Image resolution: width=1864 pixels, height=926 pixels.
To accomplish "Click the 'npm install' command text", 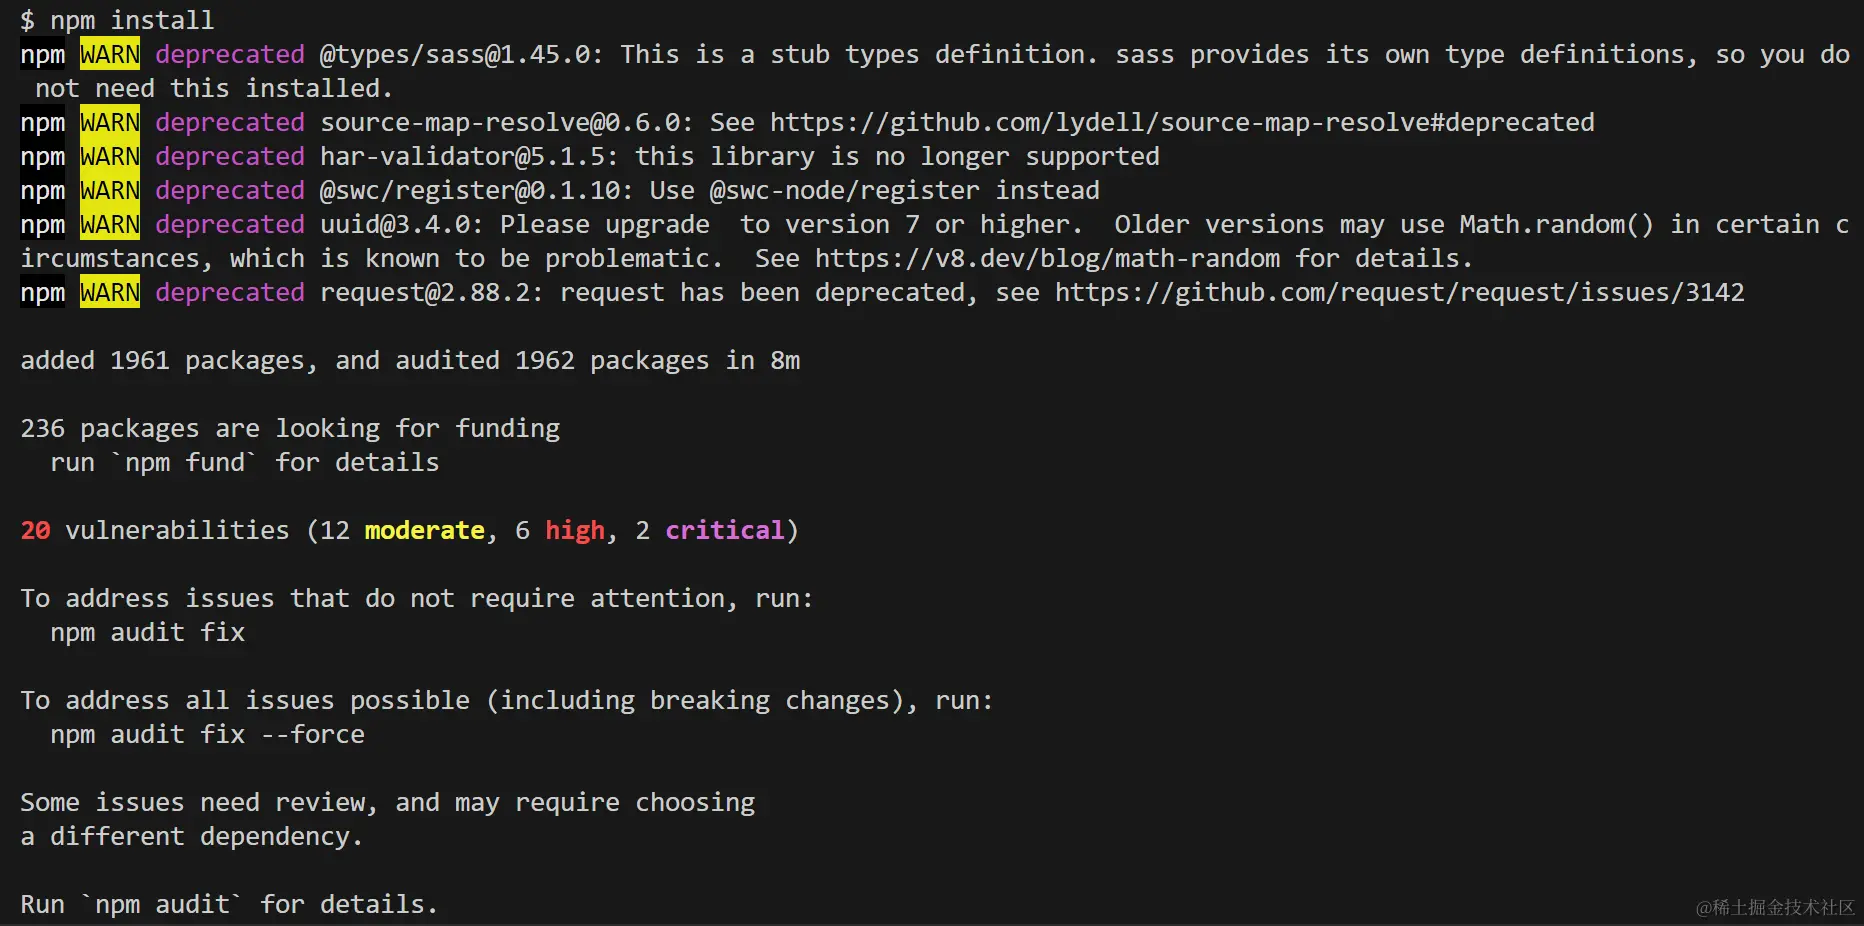I will pos(132,20).
